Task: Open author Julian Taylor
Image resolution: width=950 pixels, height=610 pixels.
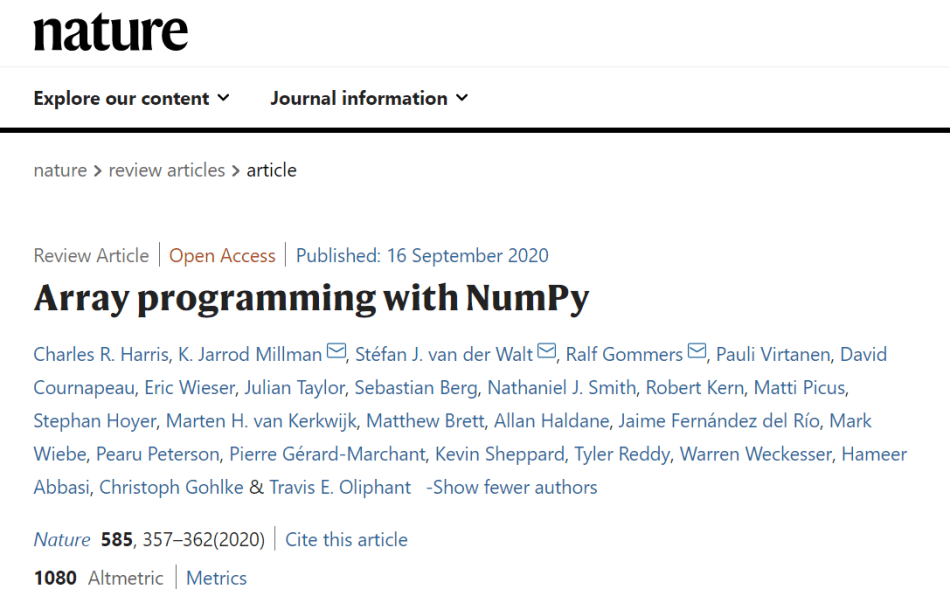Action: [294, 388]
